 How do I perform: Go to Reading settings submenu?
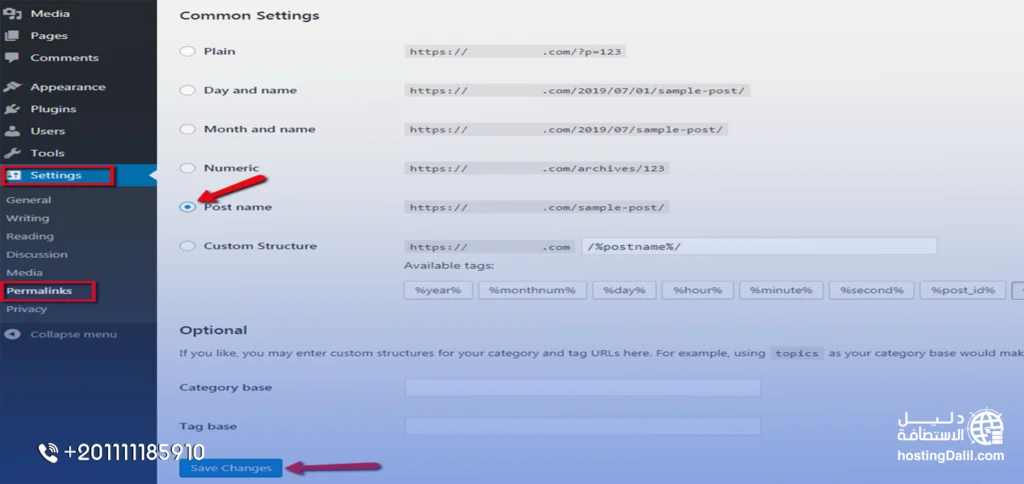[30, 236]
